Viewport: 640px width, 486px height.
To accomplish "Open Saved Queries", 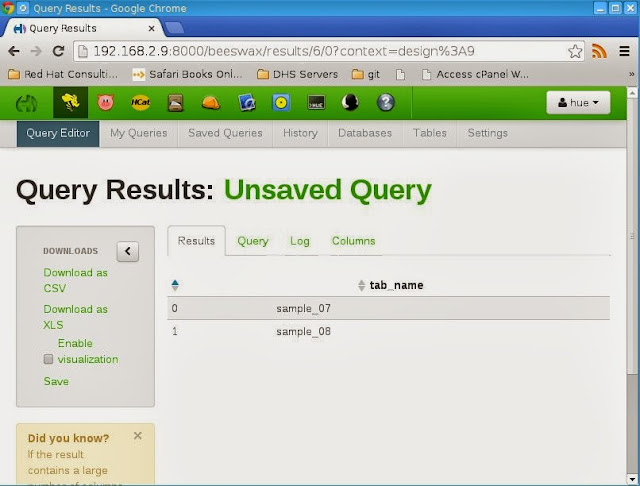I will click(225, 133).
